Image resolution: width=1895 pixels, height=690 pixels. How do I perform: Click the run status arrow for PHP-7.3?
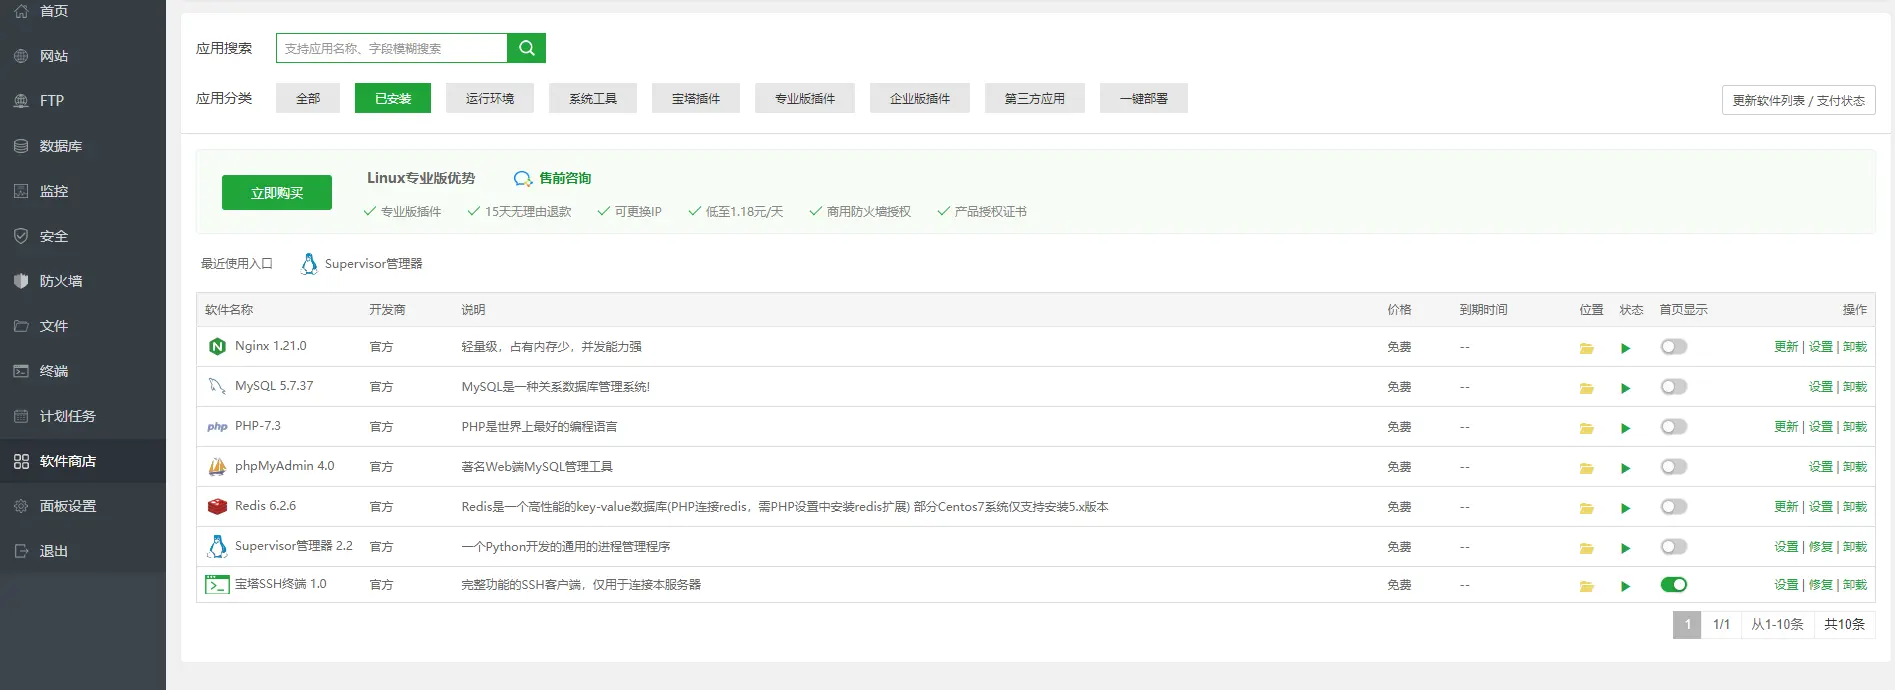pos(1626,428)
